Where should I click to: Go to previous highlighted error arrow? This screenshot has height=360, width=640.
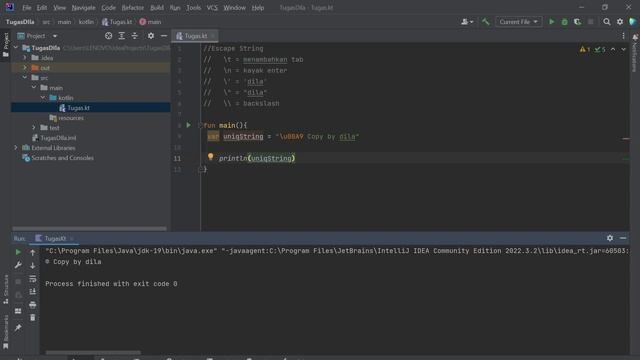click(613, 49)
